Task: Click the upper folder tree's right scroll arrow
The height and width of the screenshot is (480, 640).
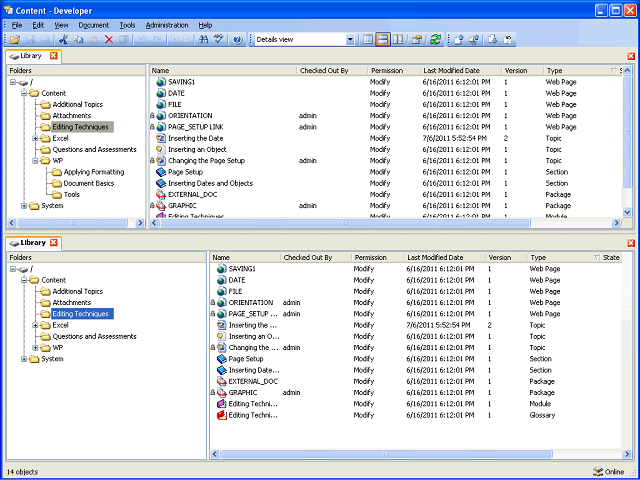Action: pyautogui.click(x=140, y=223)
